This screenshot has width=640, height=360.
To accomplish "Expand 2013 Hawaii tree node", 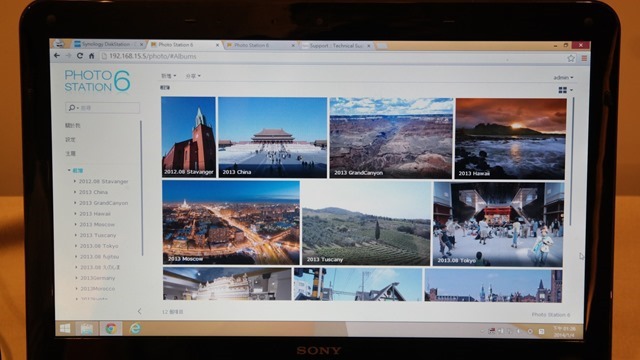I will (75, 213).
